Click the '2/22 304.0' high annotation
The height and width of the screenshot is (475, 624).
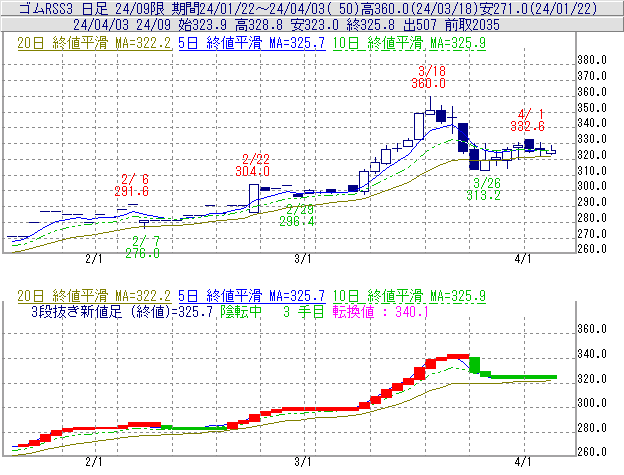(x=253, y=165)
